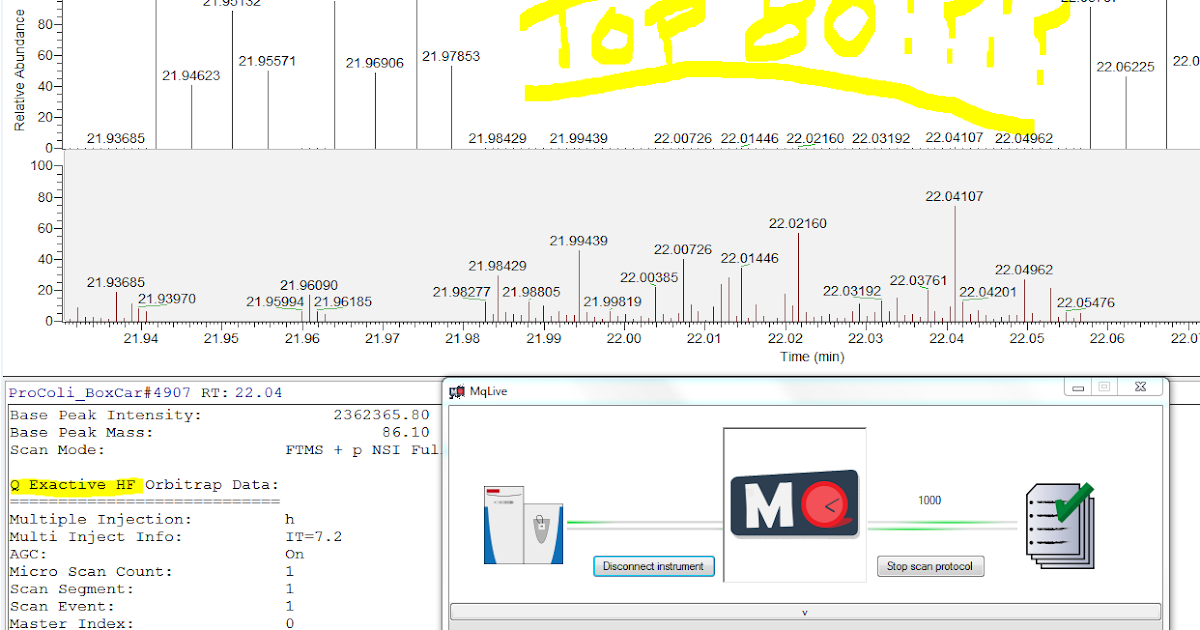This screenshot has height=630, width=1200.
Task: Click the base peak labeled 22.04107
Action: [x=955, y=196]
